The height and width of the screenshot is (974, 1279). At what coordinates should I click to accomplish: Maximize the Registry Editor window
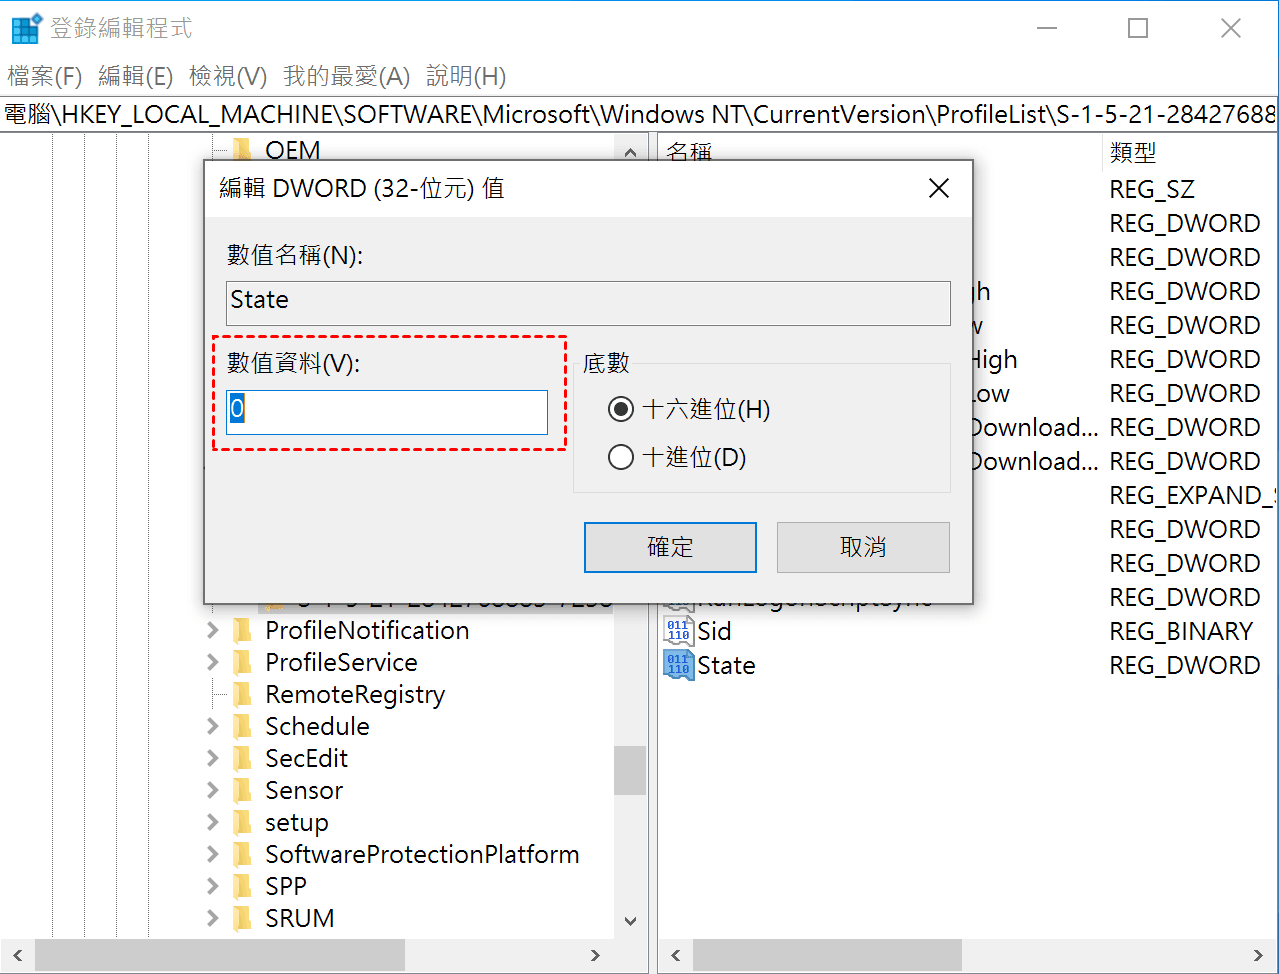click(1138, 28)
